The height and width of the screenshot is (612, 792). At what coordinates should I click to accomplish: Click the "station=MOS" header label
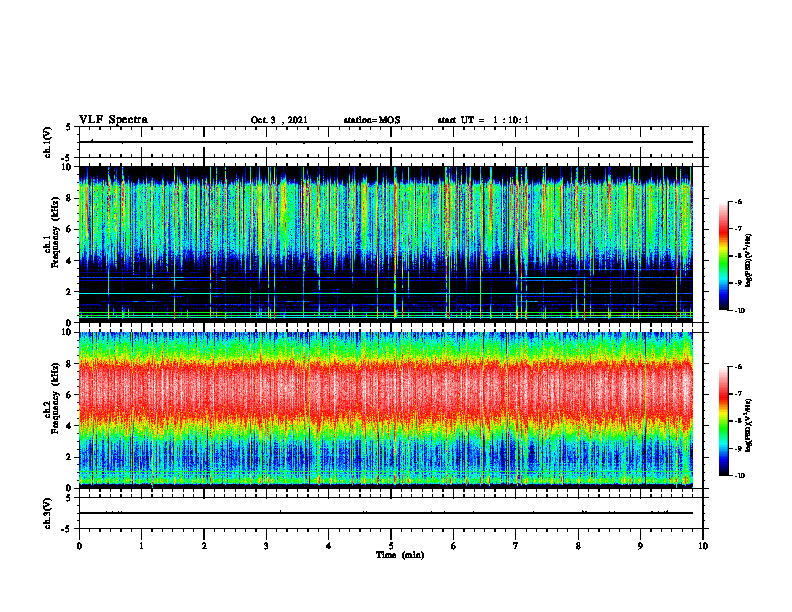point(372,120)
